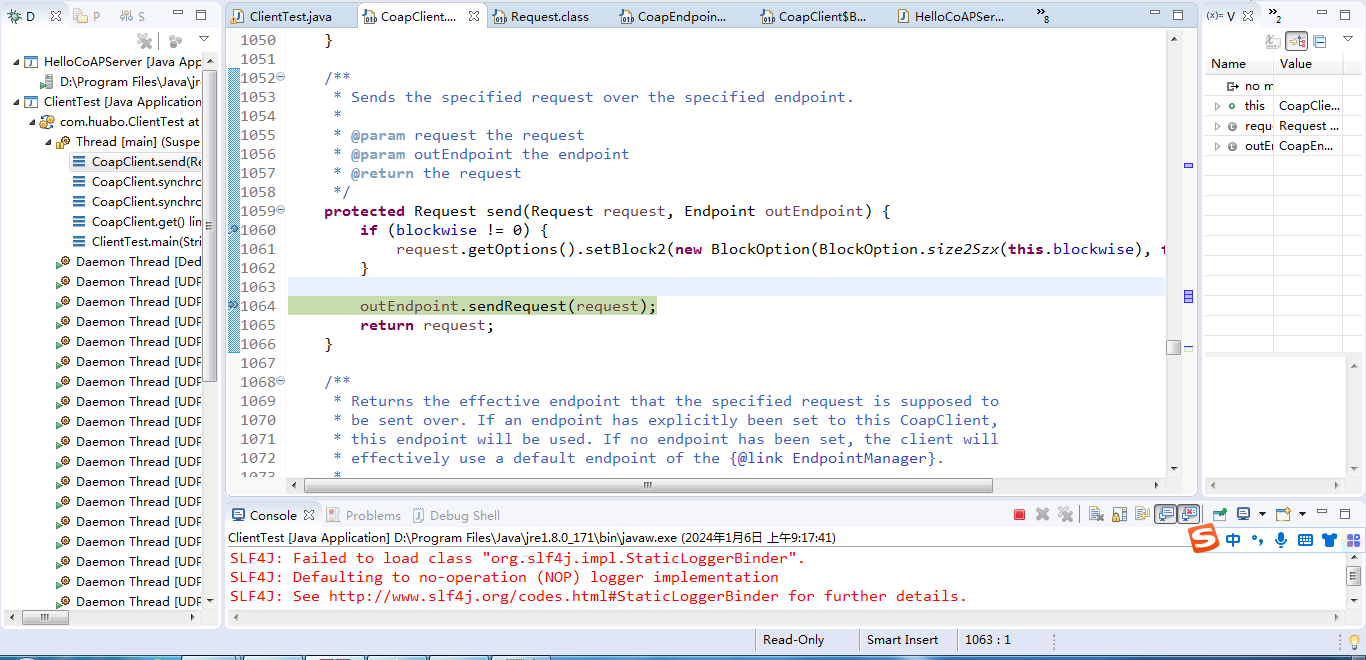Remove all terminated launches in Debug view
This screenshot has height=660, width=1366.
[144, 40]
